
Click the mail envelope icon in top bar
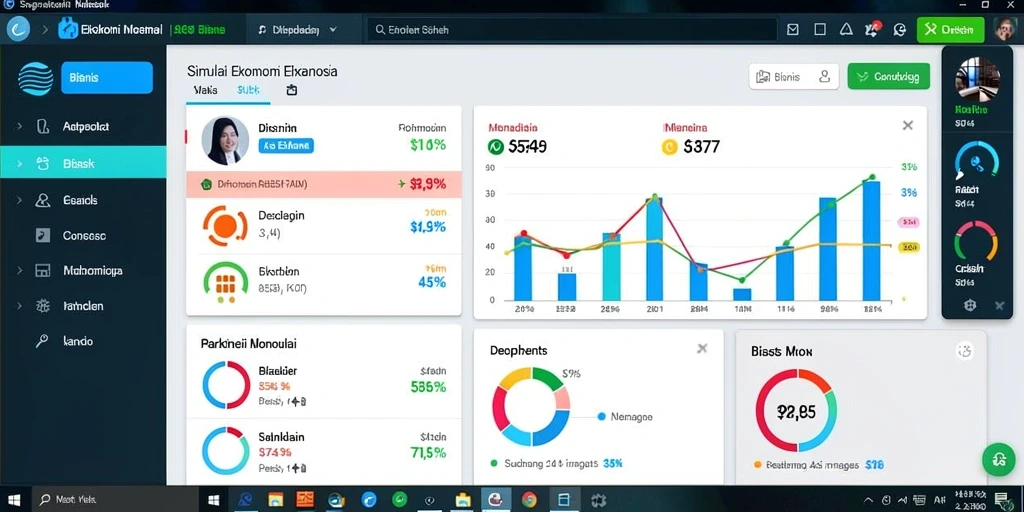point(793,29)
